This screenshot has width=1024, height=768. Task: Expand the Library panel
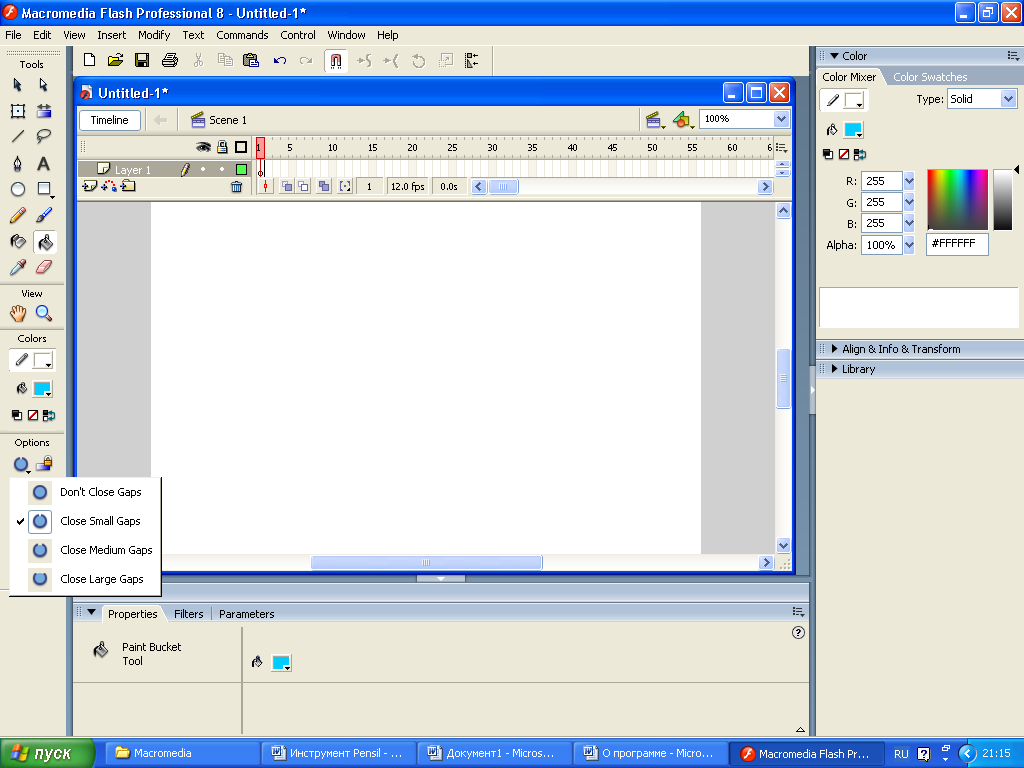835,369
